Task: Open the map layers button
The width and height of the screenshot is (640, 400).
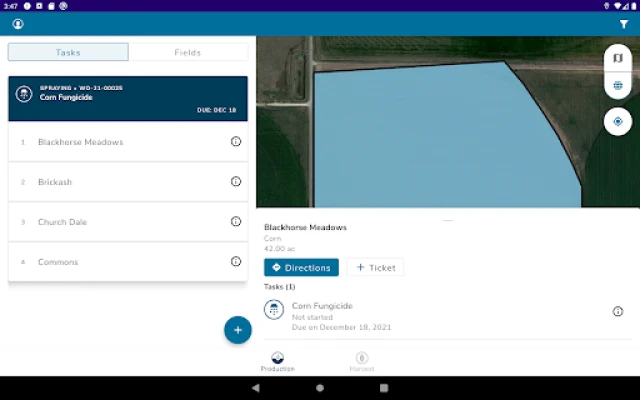Action: tap(618, 59)
